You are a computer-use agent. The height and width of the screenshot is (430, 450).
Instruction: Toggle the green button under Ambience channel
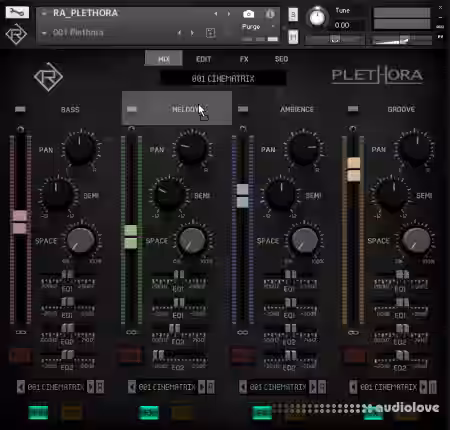point(262,413)
